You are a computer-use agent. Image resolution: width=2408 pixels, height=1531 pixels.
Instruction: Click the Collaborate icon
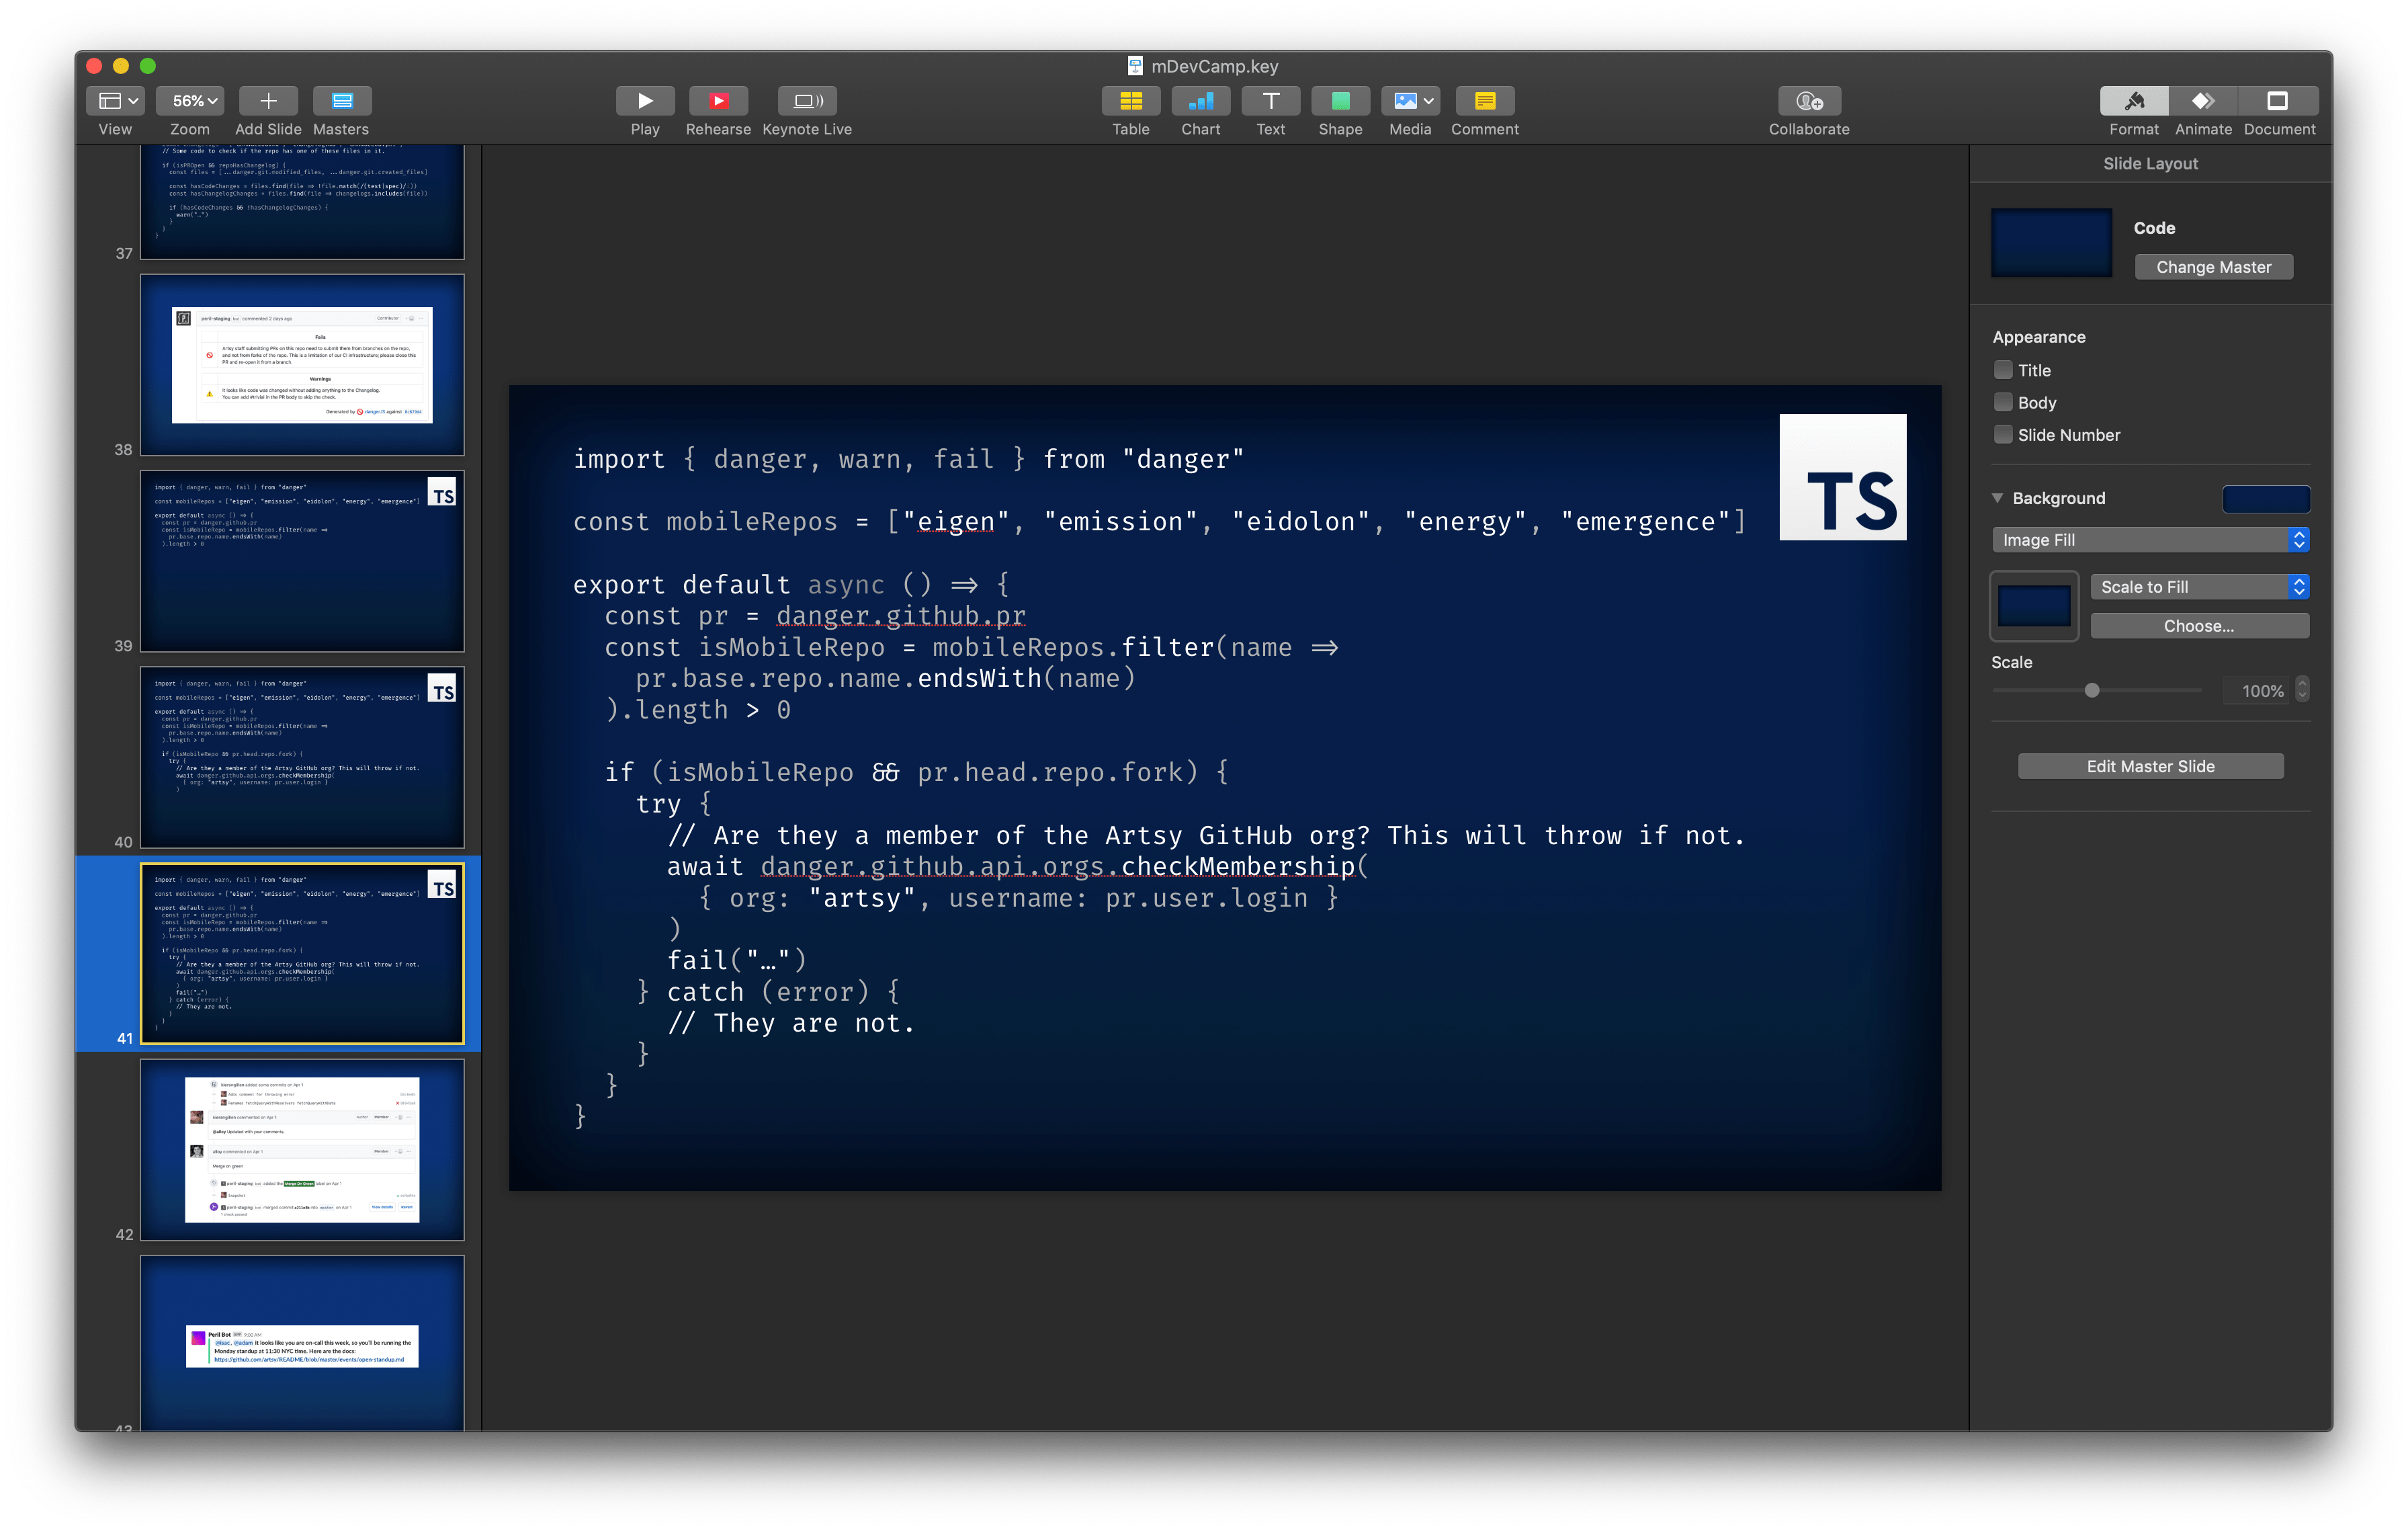point(1808,101)
